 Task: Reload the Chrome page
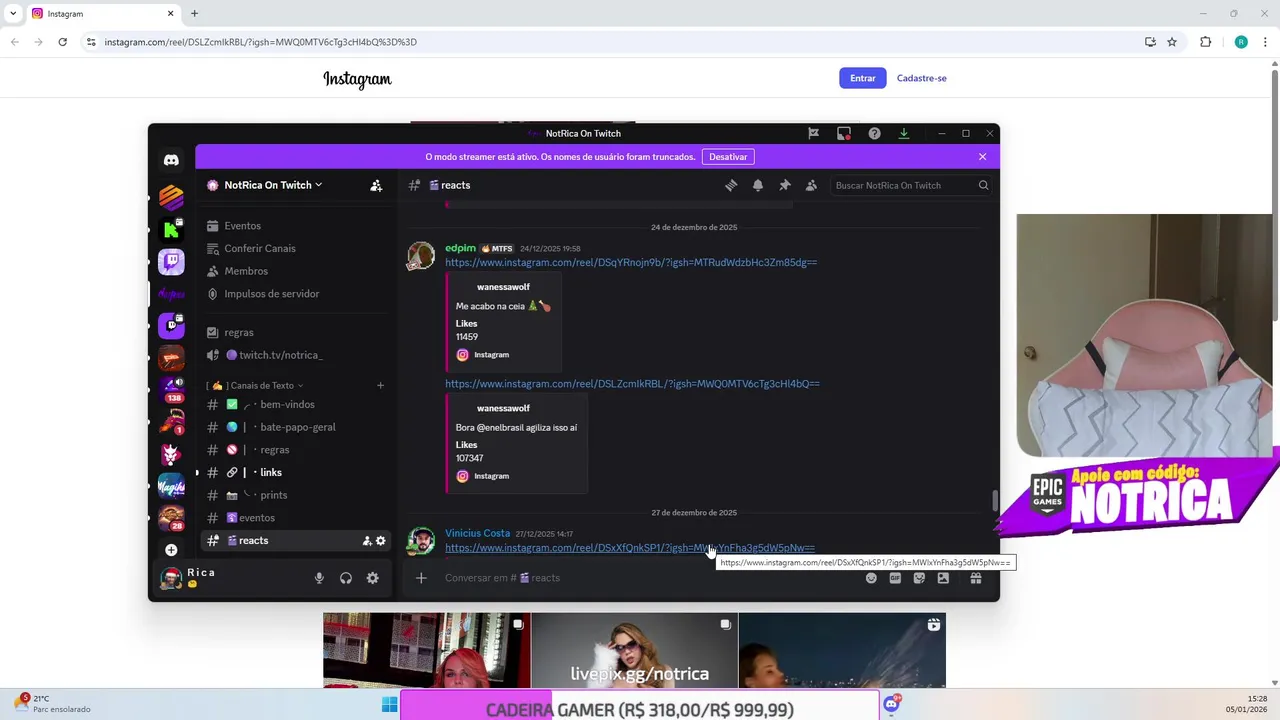coord(62,42)
